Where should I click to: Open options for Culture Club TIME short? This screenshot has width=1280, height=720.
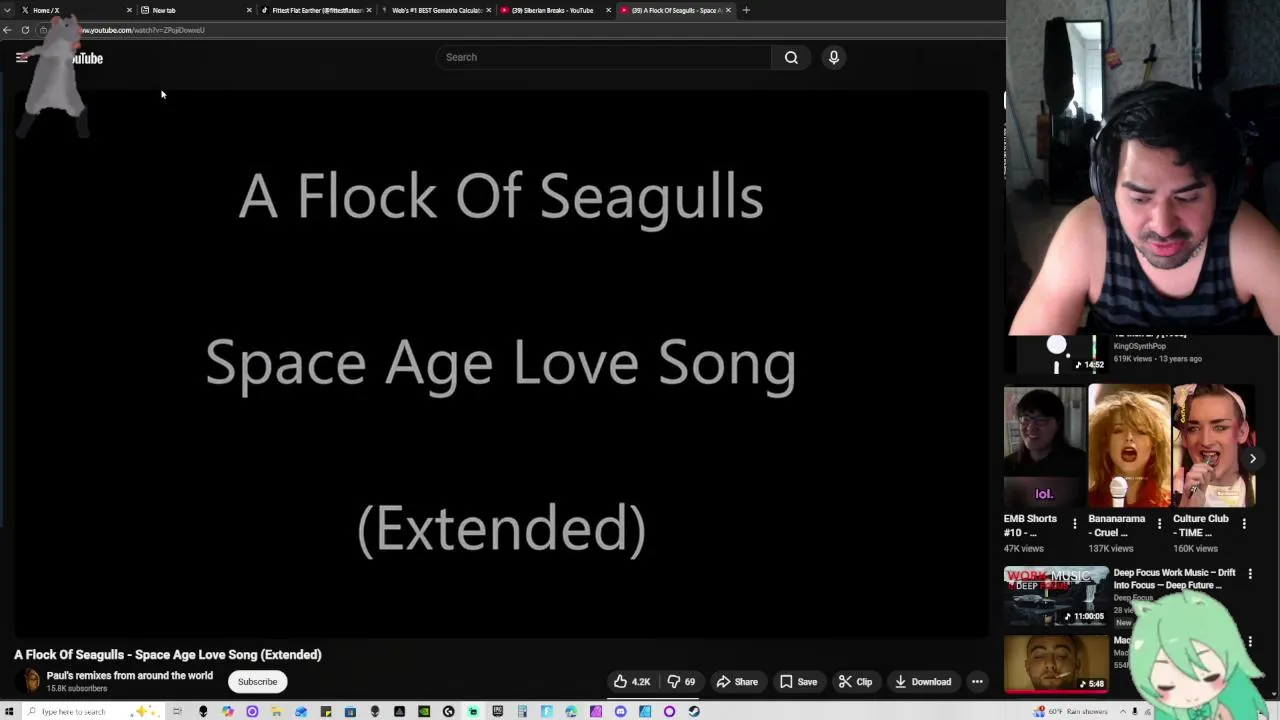pyautogui.click(x=1244, y=523)
